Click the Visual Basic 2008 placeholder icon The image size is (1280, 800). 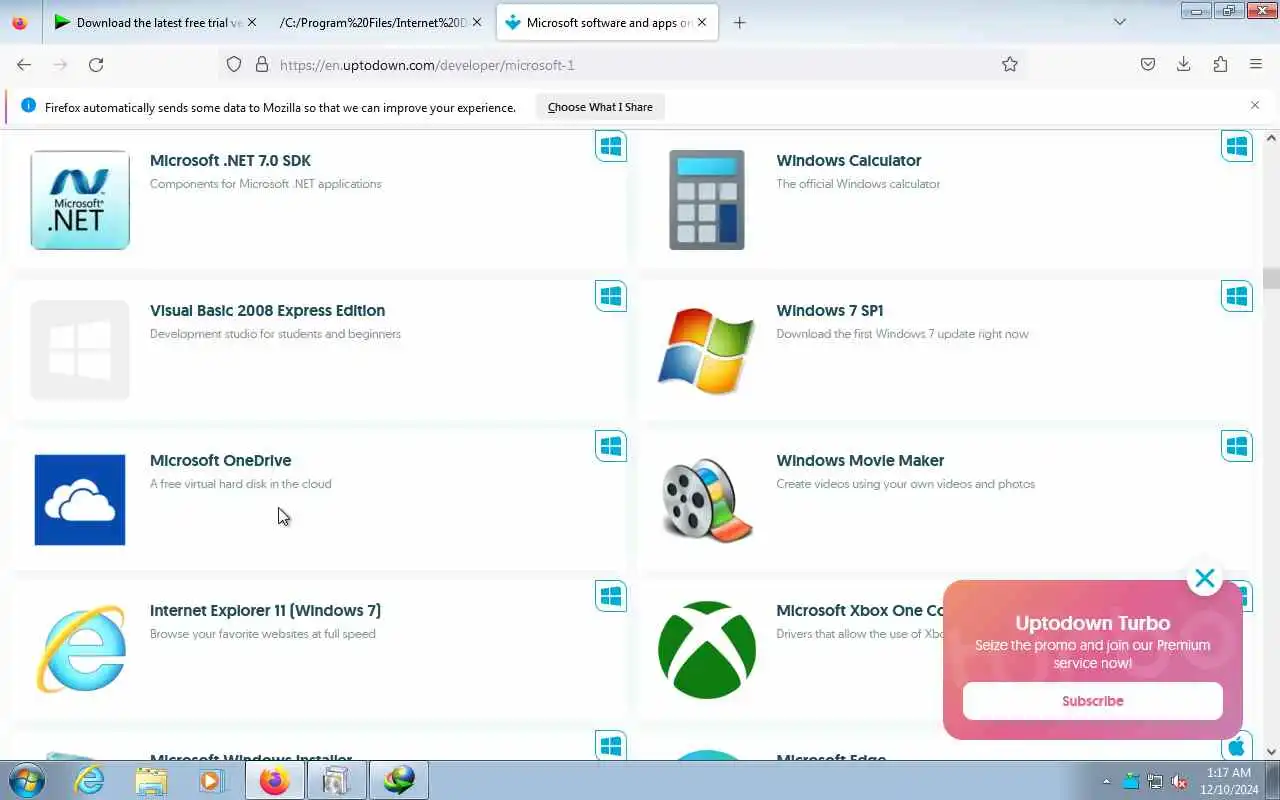(80, 350)
